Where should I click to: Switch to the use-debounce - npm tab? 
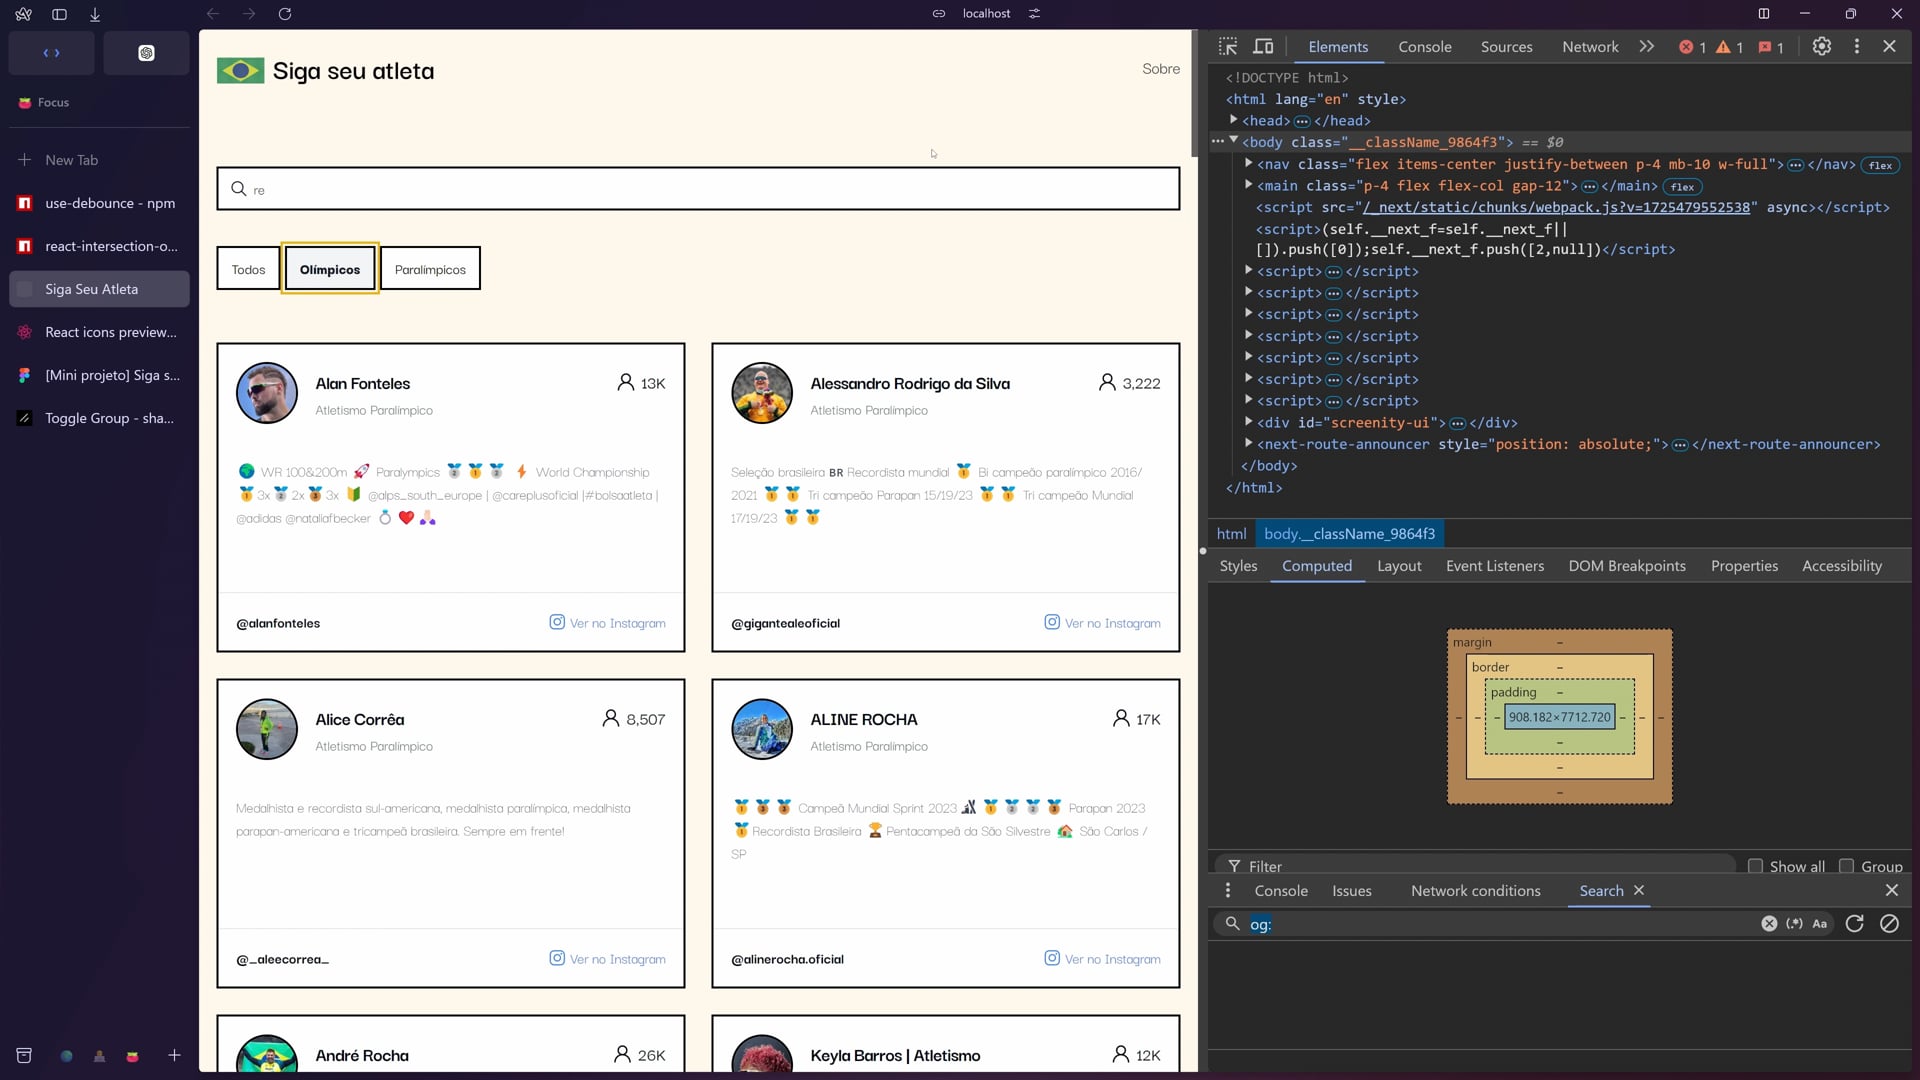(99, 203)
